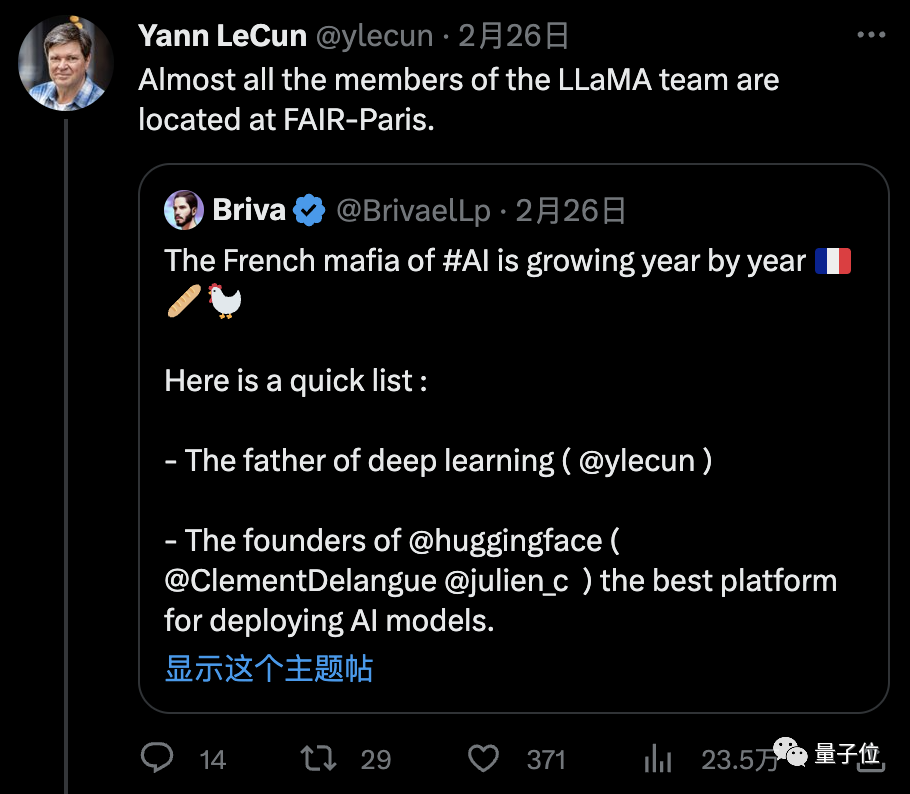Open the @BrivaelLp handle
The image size is (910, 794).
tap(414, 210)
